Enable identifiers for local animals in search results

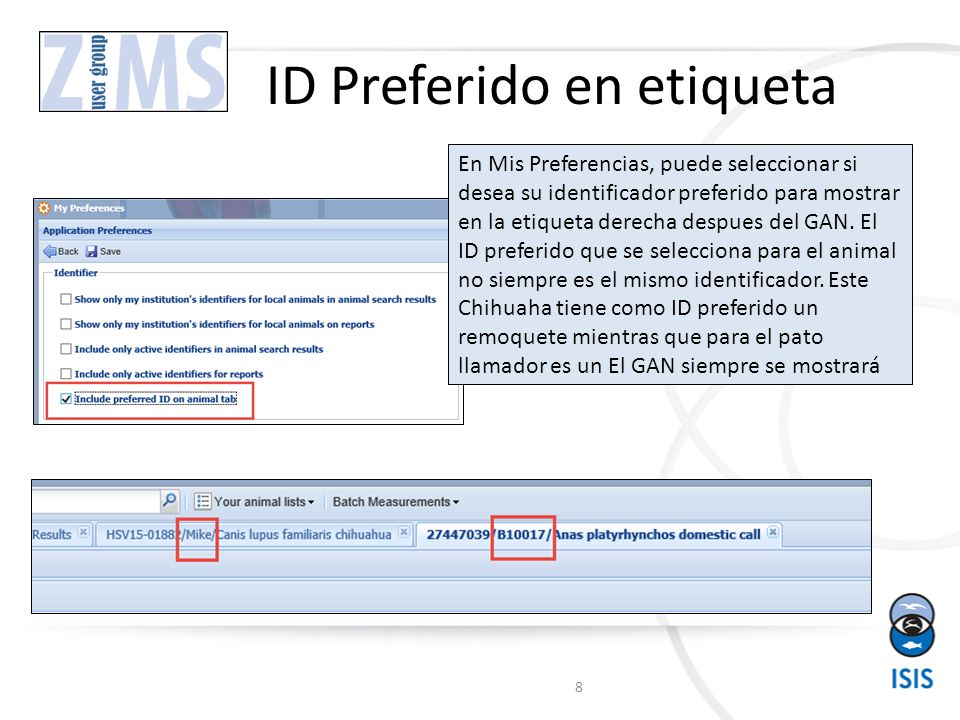pos(66,299)
